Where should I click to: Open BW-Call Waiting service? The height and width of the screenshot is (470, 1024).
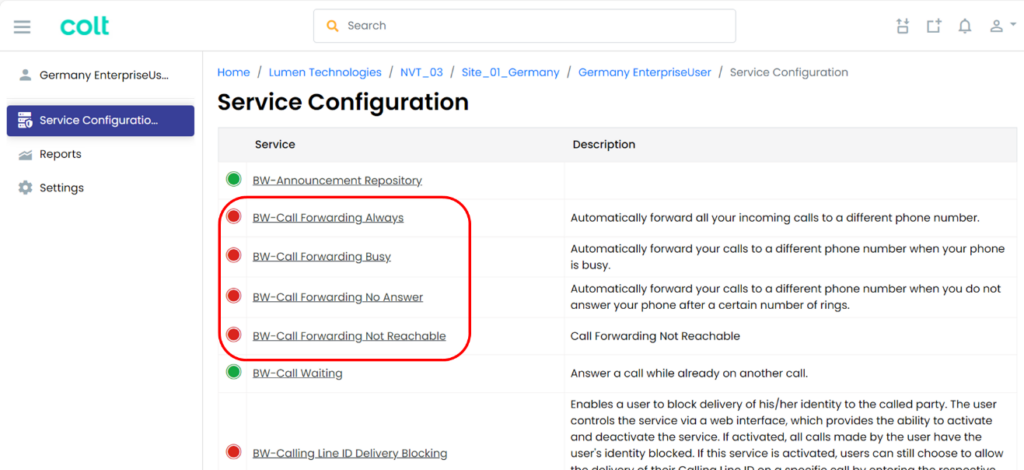click(297, 374)
